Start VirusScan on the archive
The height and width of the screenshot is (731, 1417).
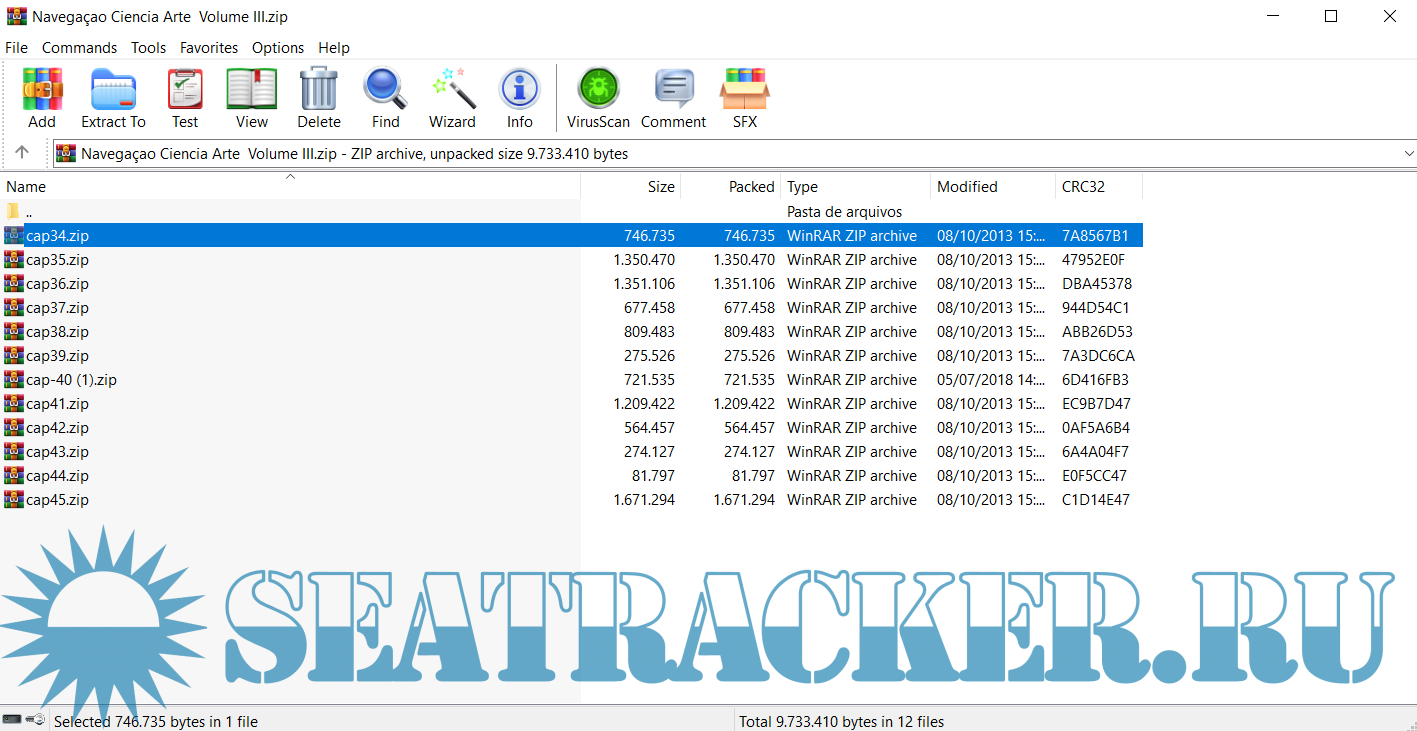pos(598,98)
